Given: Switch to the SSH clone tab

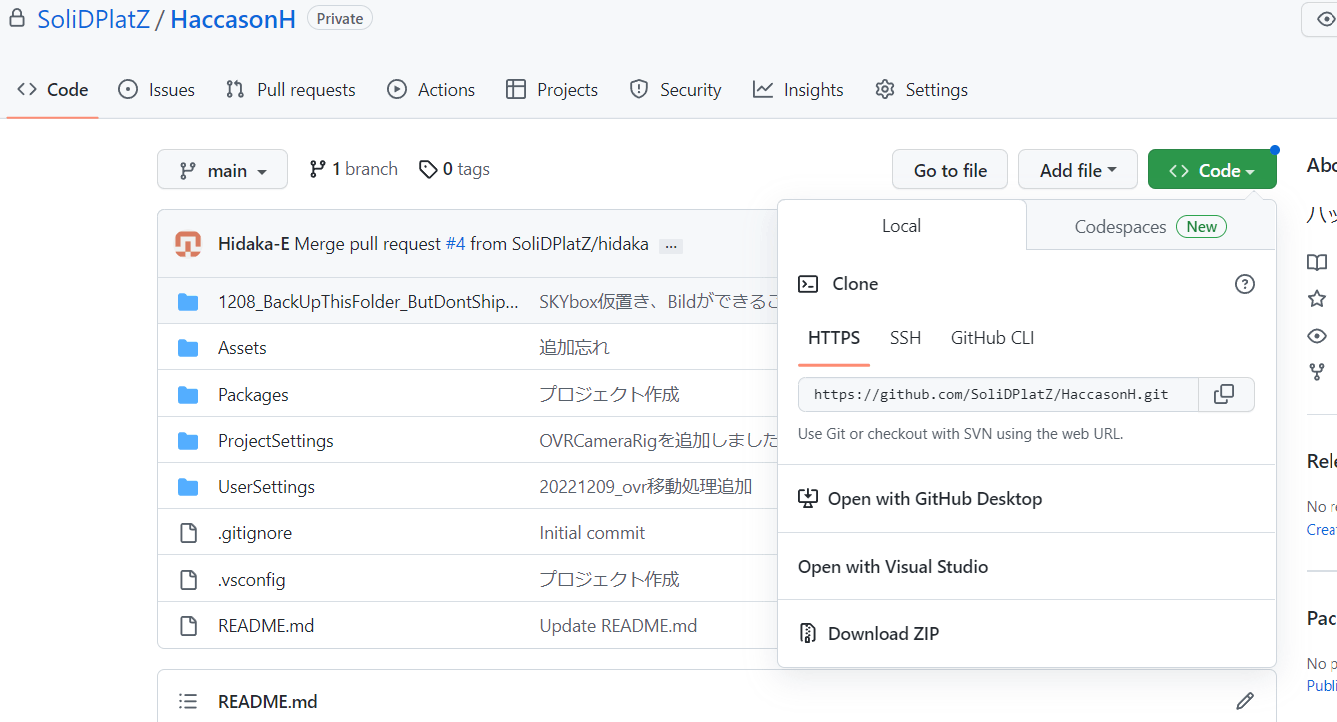Looking at the screenshot, I should tap(905, 338).
